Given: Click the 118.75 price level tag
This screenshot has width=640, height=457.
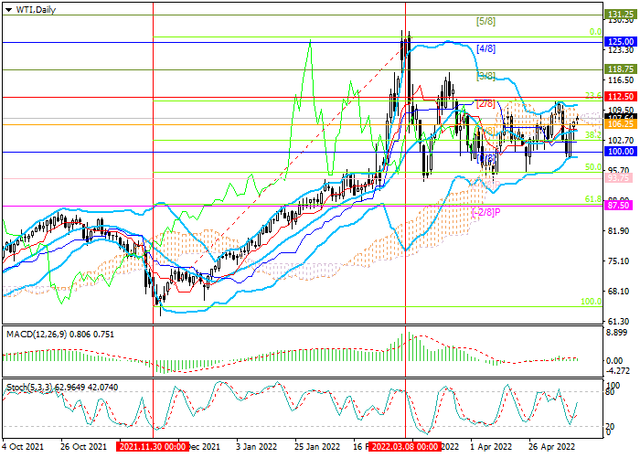Looking at the screenshot, I should click(x=622, y=69).
